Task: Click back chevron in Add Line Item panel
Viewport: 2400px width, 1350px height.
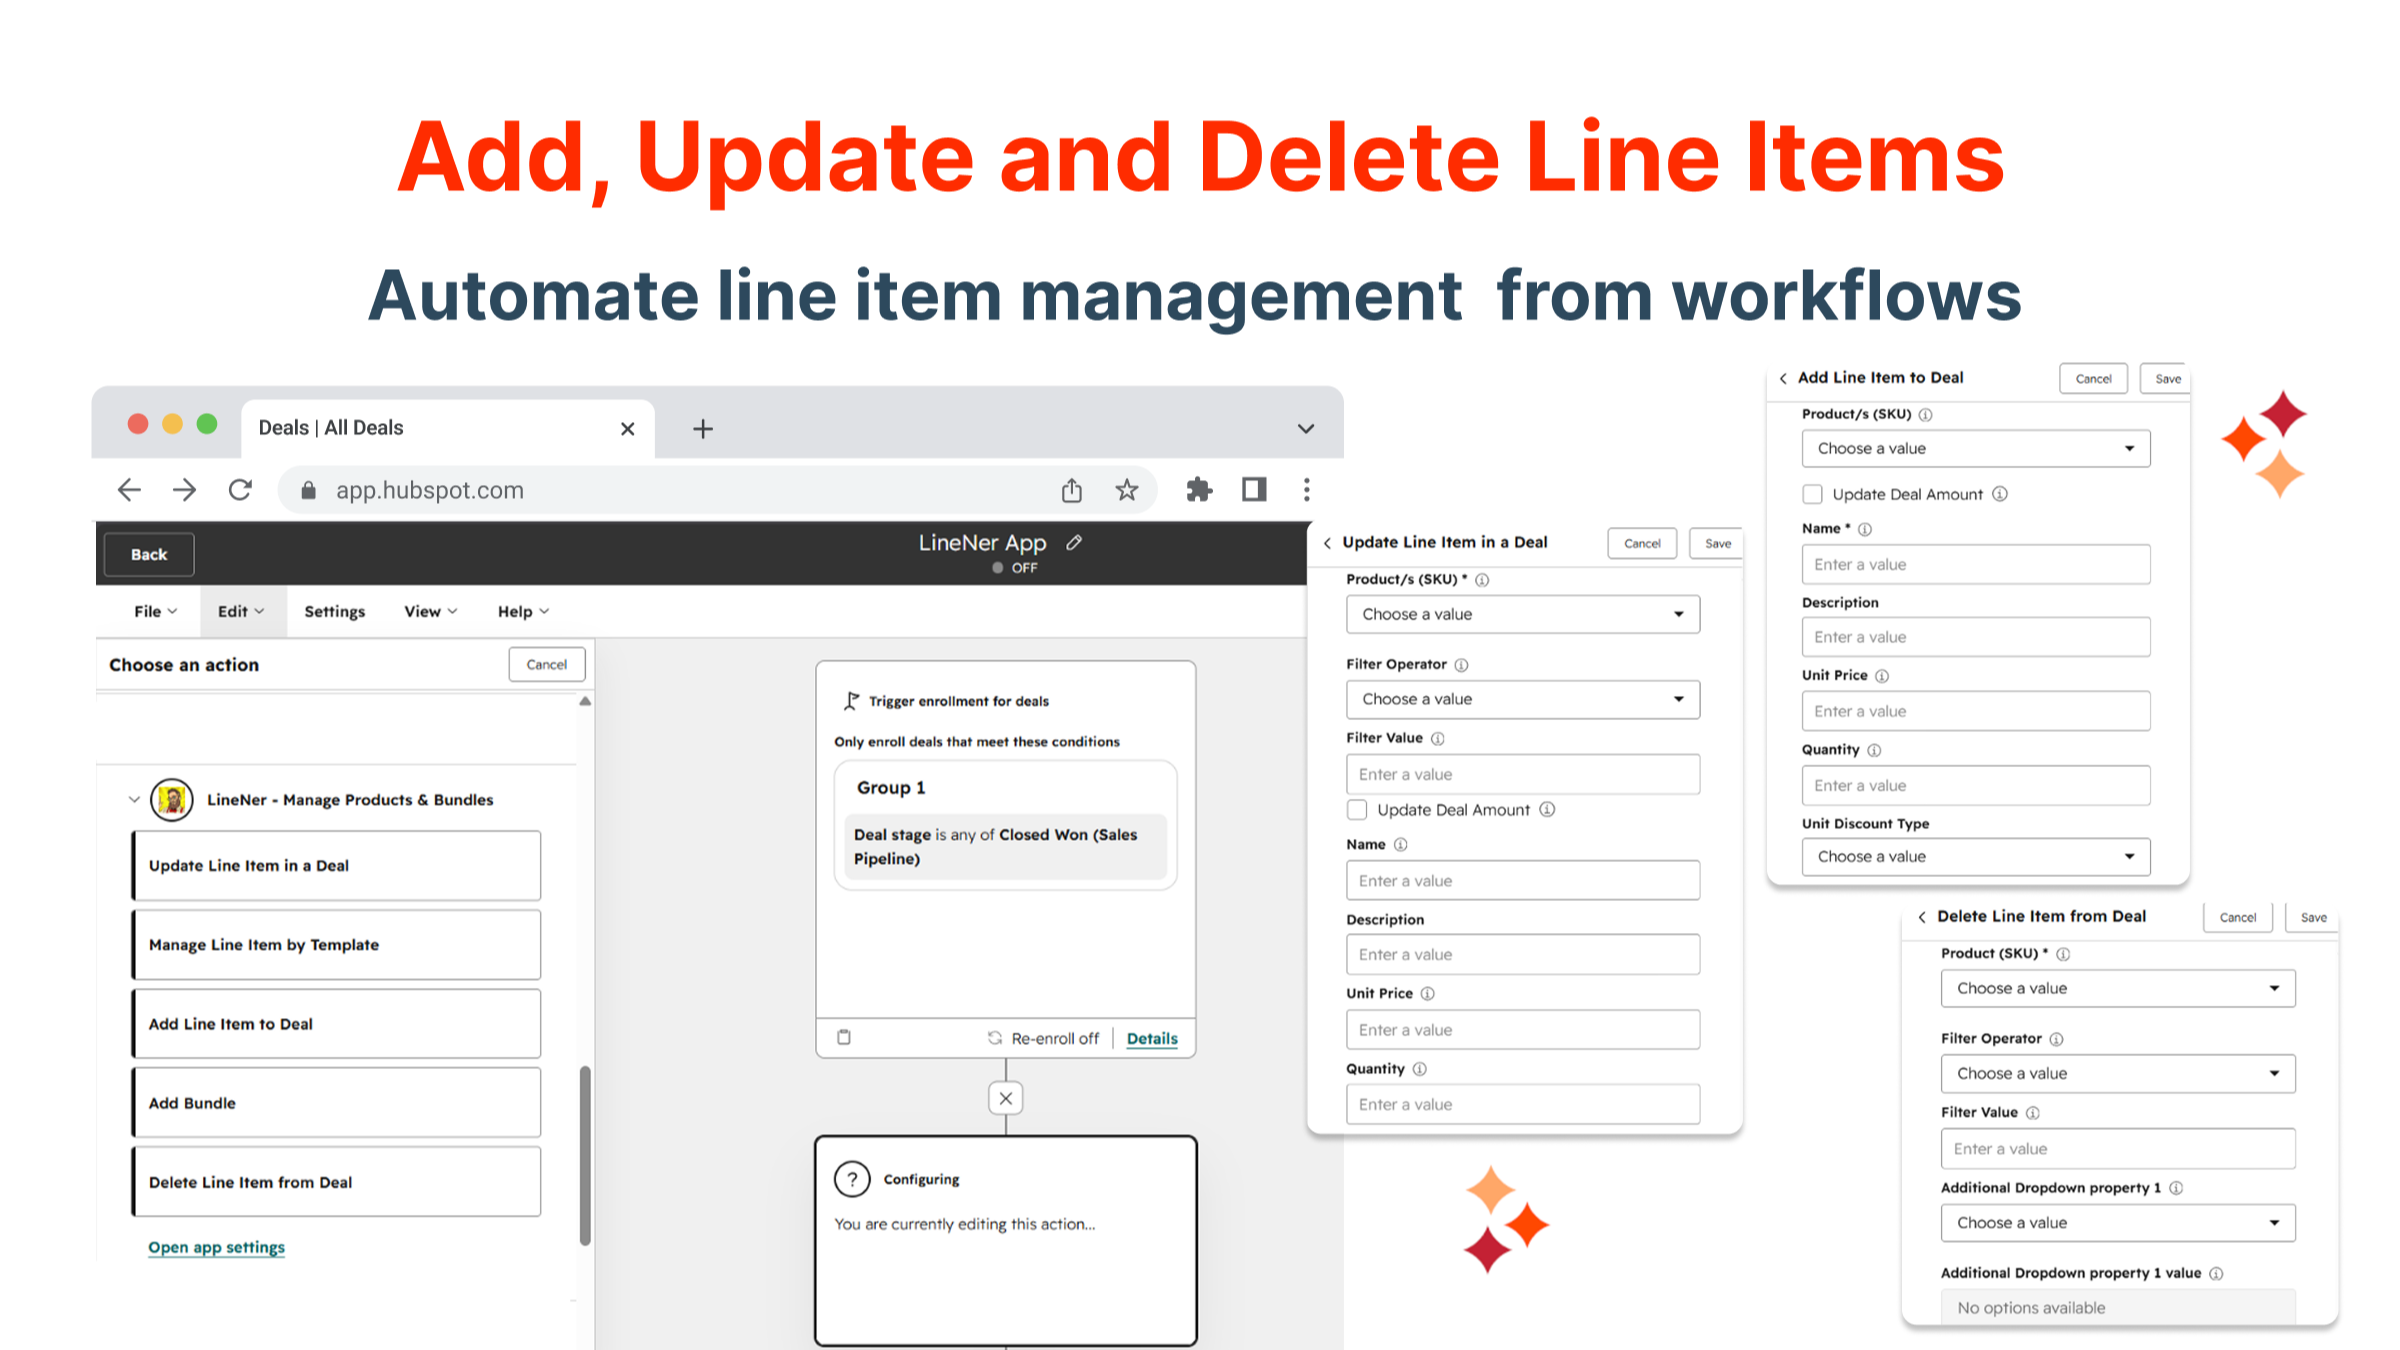Action: (1783, 378)
